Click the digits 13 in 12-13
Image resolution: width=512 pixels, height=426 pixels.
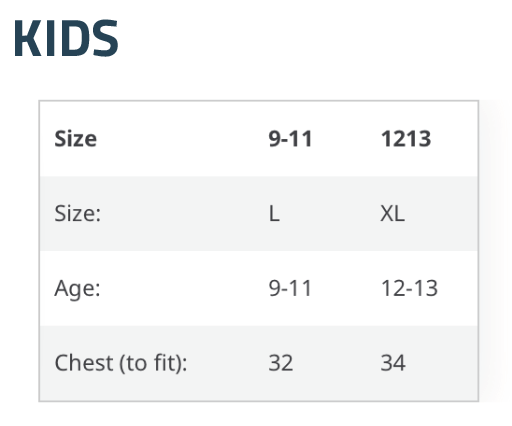click(x=425, y=288)
